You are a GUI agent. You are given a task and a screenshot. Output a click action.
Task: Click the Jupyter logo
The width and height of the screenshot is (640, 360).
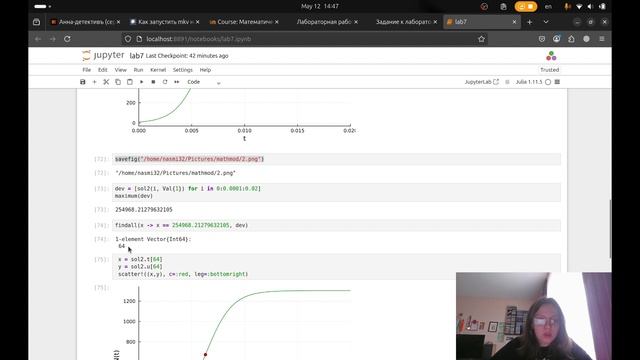(103, 55)
